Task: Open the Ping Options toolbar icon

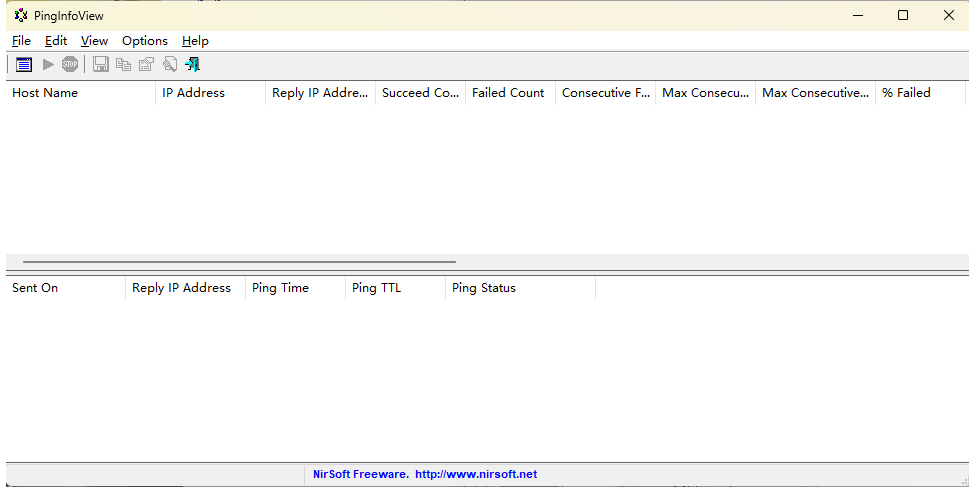Action: pos(24,64)
